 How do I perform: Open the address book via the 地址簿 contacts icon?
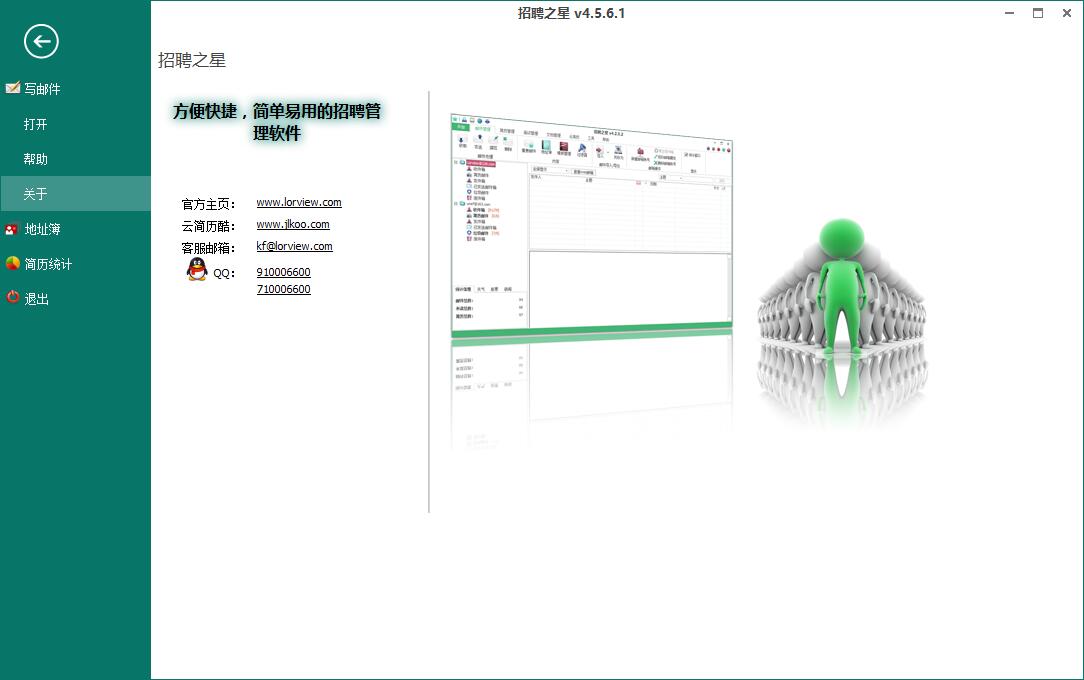tap(13, 228)
